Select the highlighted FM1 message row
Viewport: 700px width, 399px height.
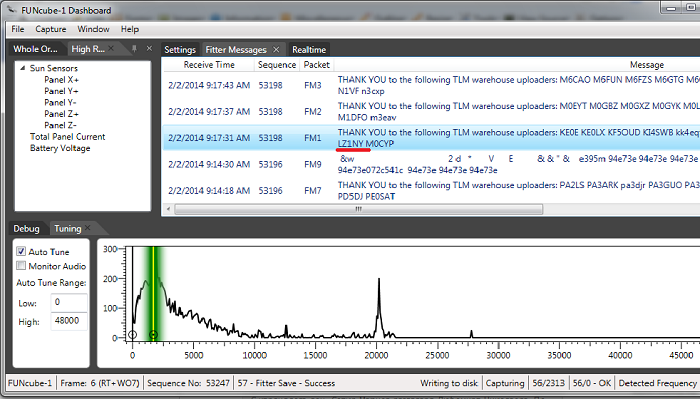click(431, 138)
